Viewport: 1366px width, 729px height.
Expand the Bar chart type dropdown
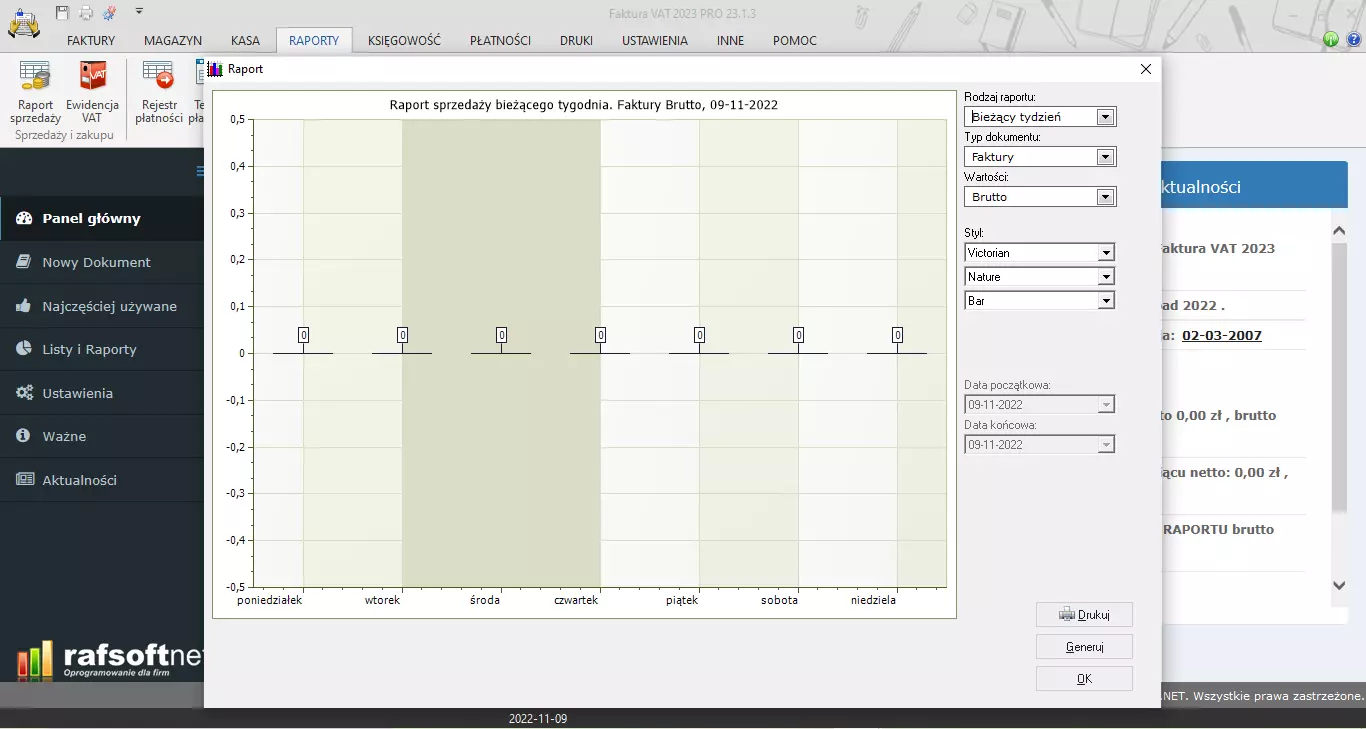coord(1105,301)
